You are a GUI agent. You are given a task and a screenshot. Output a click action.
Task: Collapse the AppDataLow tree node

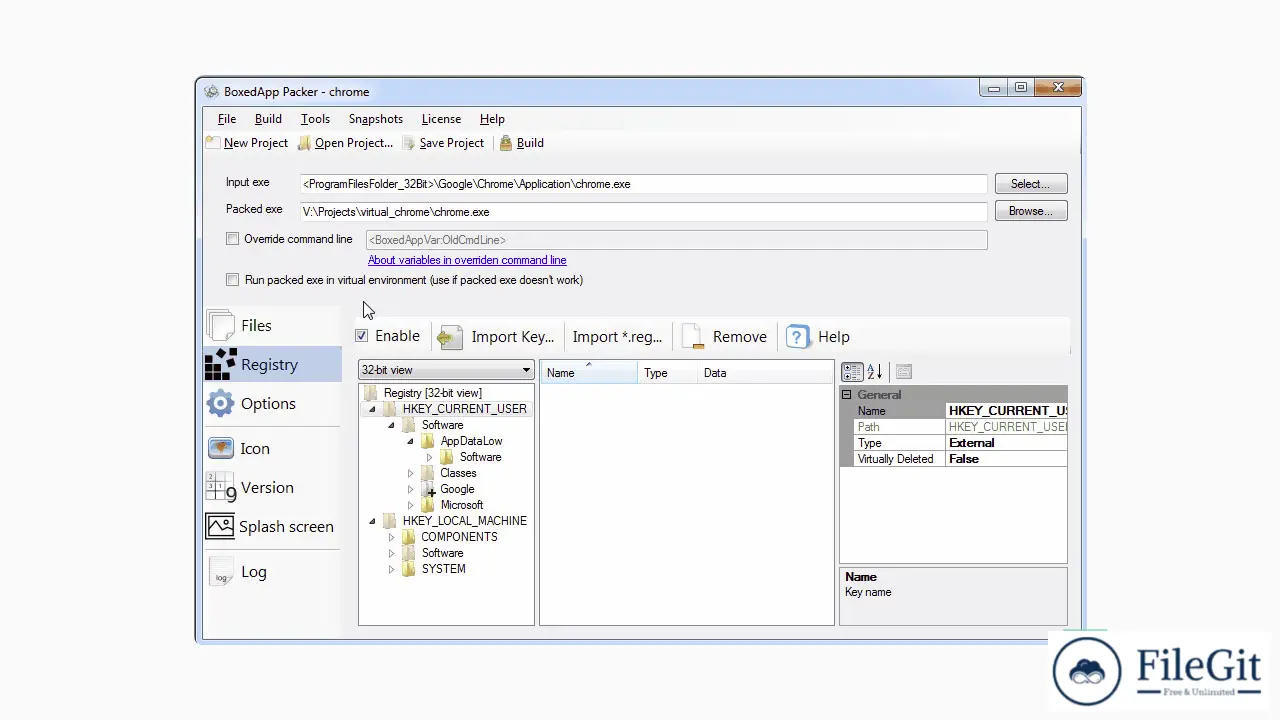coord(410,441)
